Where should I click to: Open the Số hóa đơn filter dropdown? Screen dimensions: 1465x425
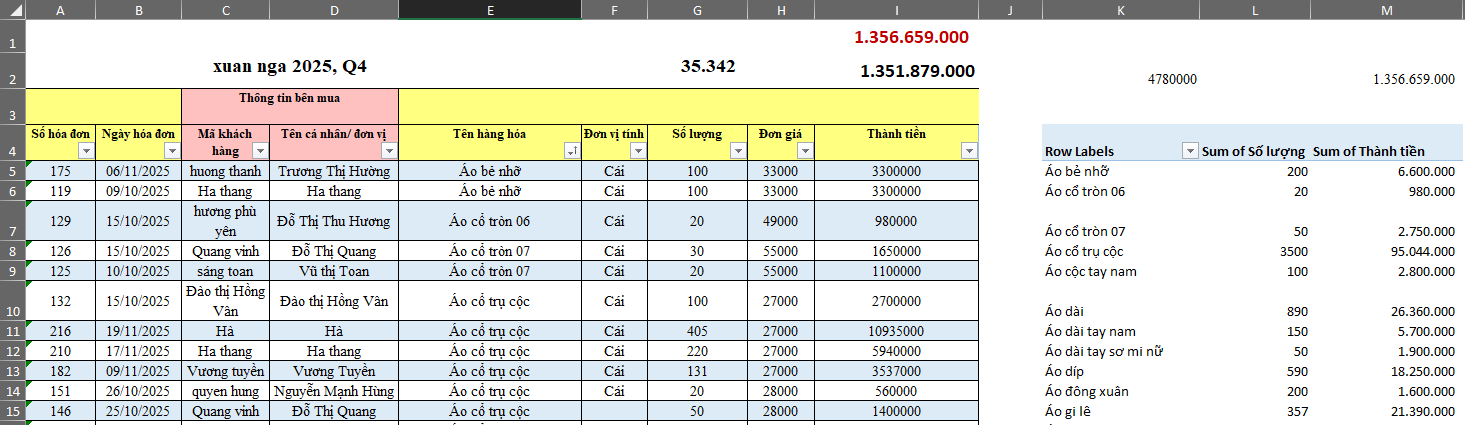85,151
